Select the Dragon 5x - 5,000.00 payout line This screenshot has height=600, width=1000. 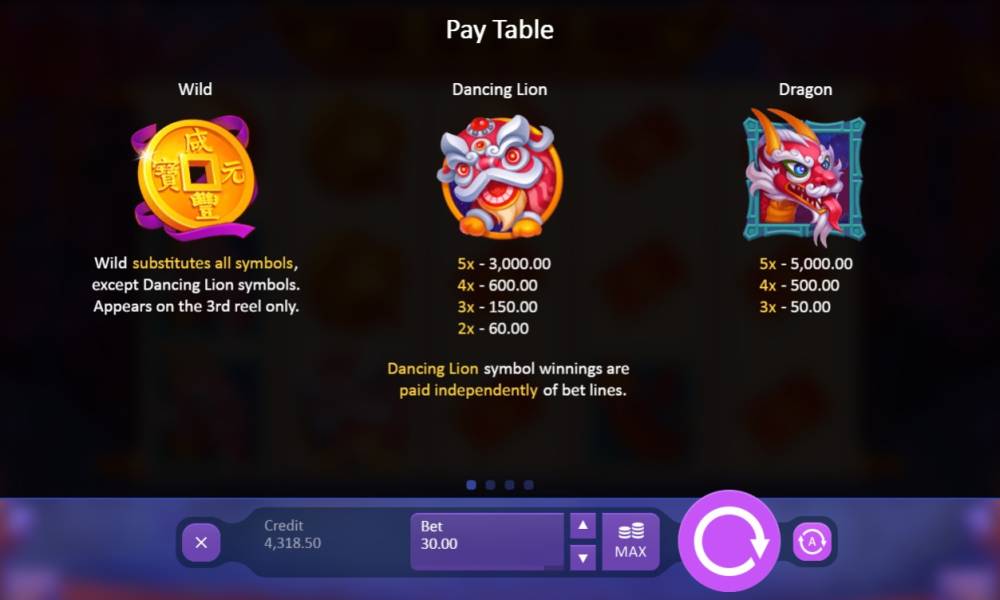(x=805, y=264)
